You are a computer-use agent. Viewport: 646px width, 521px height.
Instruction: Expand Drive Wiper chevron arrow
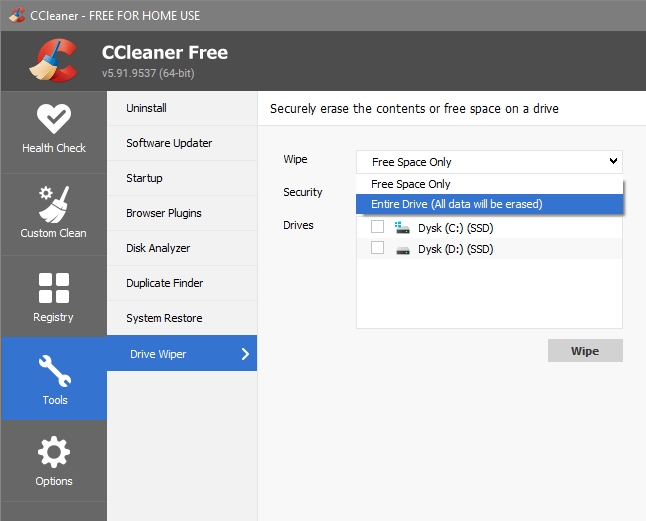[x=245, y=354]
